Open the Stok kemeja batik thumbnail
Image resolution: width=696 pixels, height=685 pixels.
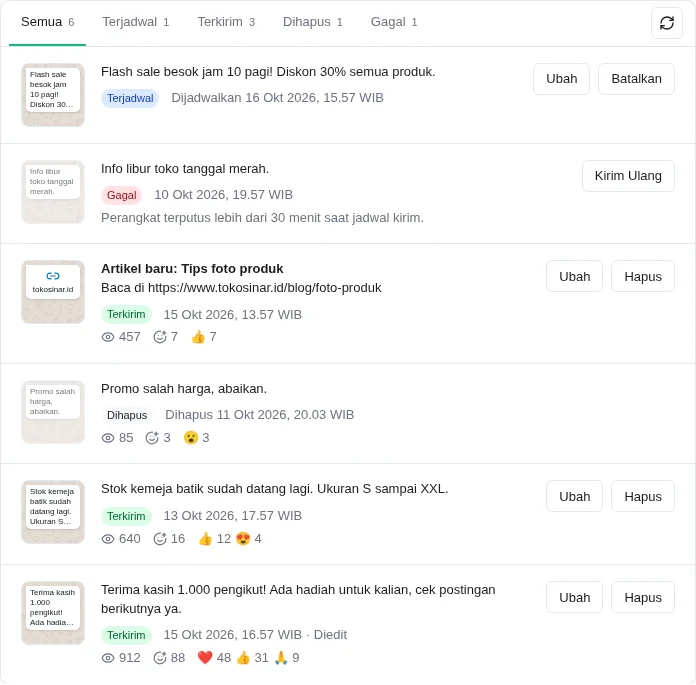53,512
